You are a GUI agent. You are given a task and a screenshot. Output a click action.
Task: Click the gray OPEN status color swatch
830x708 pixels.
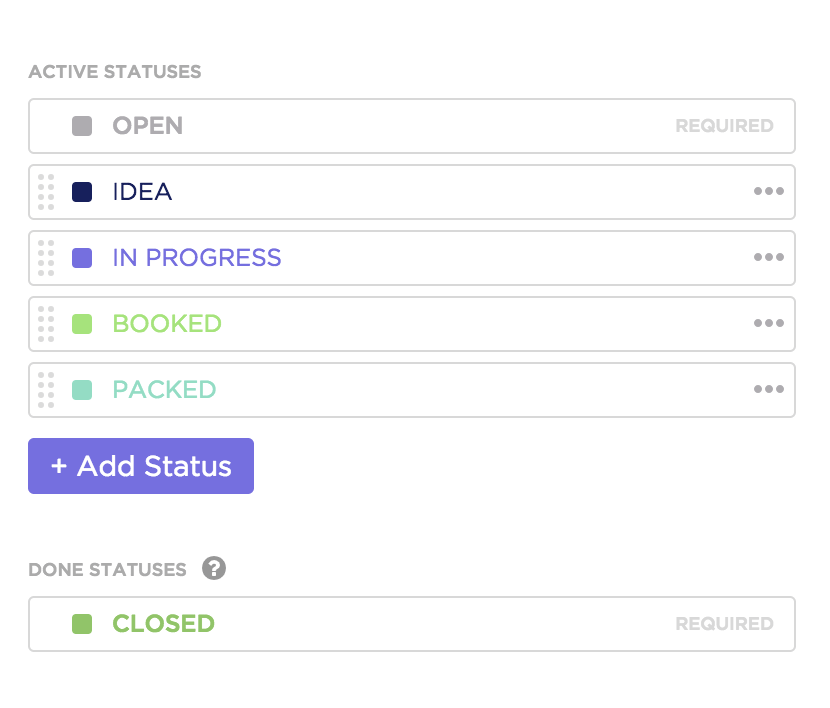click(82, 126)
